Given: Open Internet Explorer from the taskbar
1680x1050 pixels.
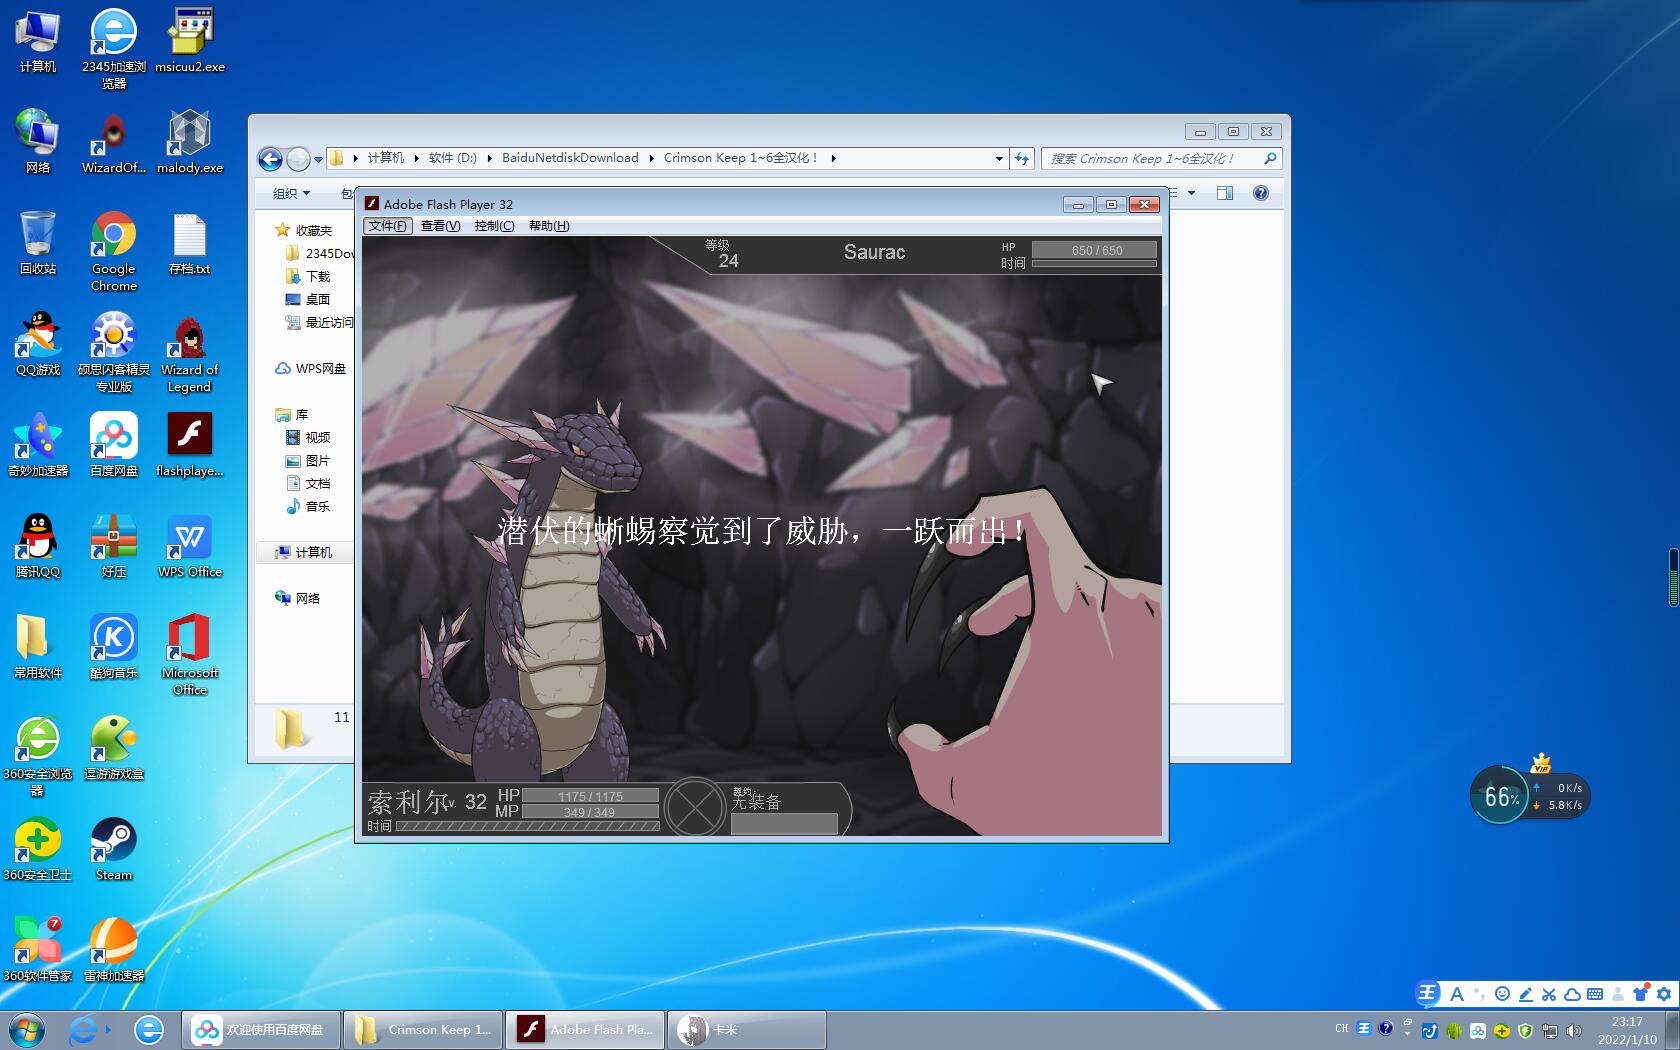Looking at the screenshot, I should point(149,1029).
